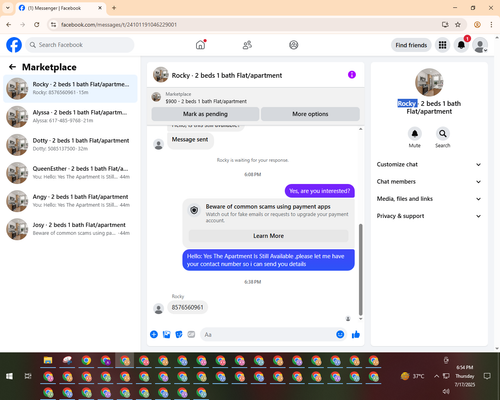Open more actions plus icon in composer
500x400 pixels.
tap(154, 334)
